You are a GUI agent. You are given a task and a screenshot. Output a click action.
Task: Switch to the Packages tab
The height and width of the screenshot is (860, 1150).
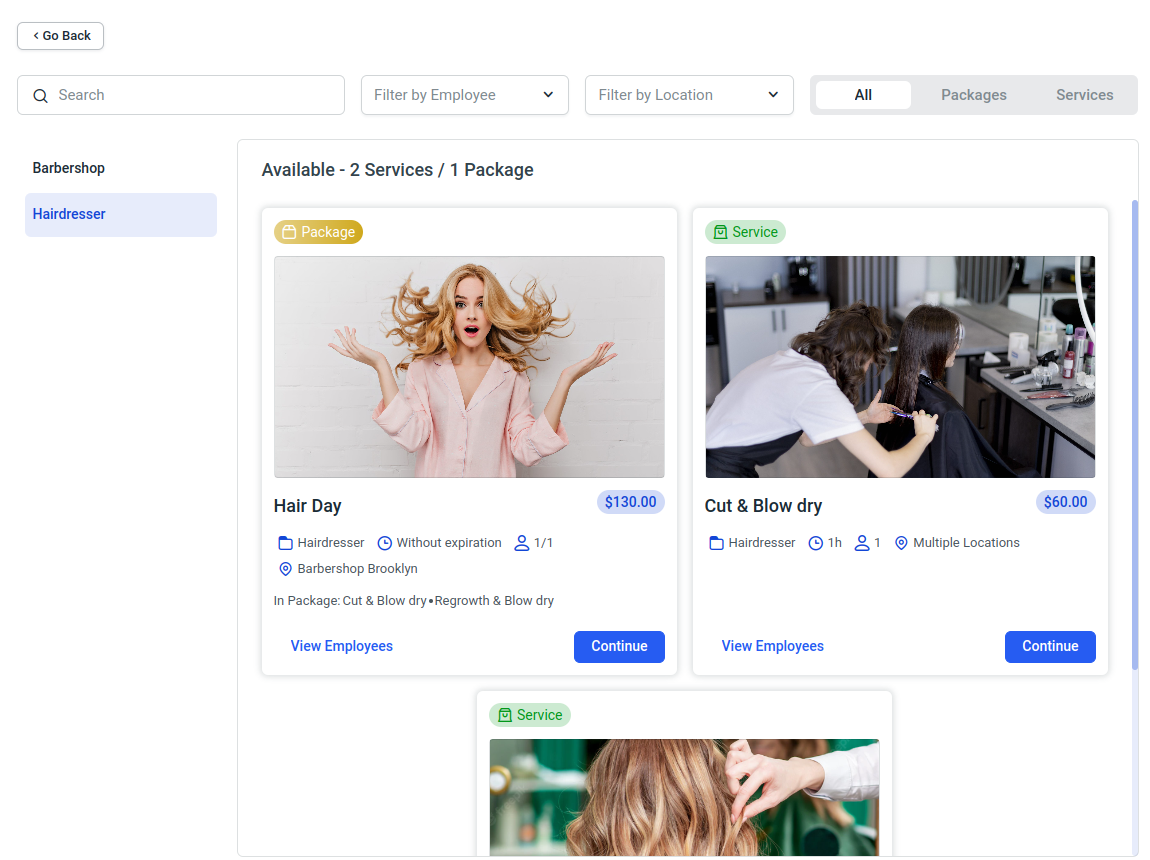[973, 95]
